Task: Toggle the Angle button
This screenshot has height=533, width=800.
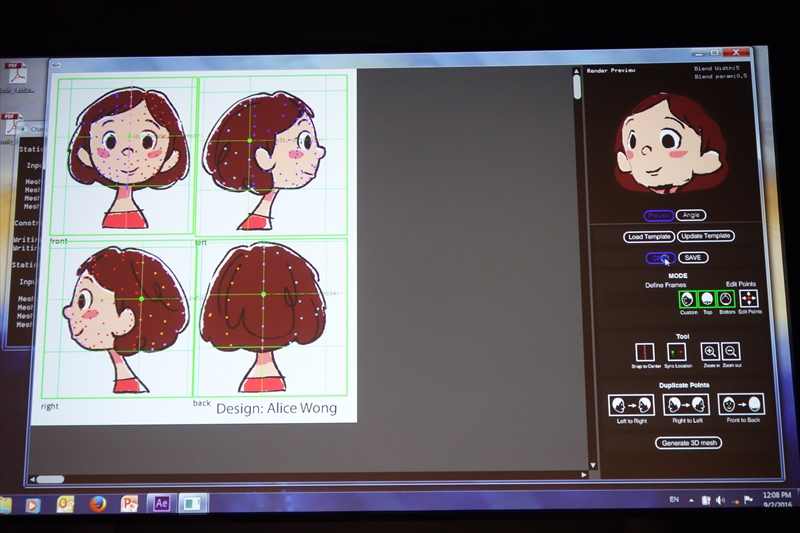Action: (691, 215)
